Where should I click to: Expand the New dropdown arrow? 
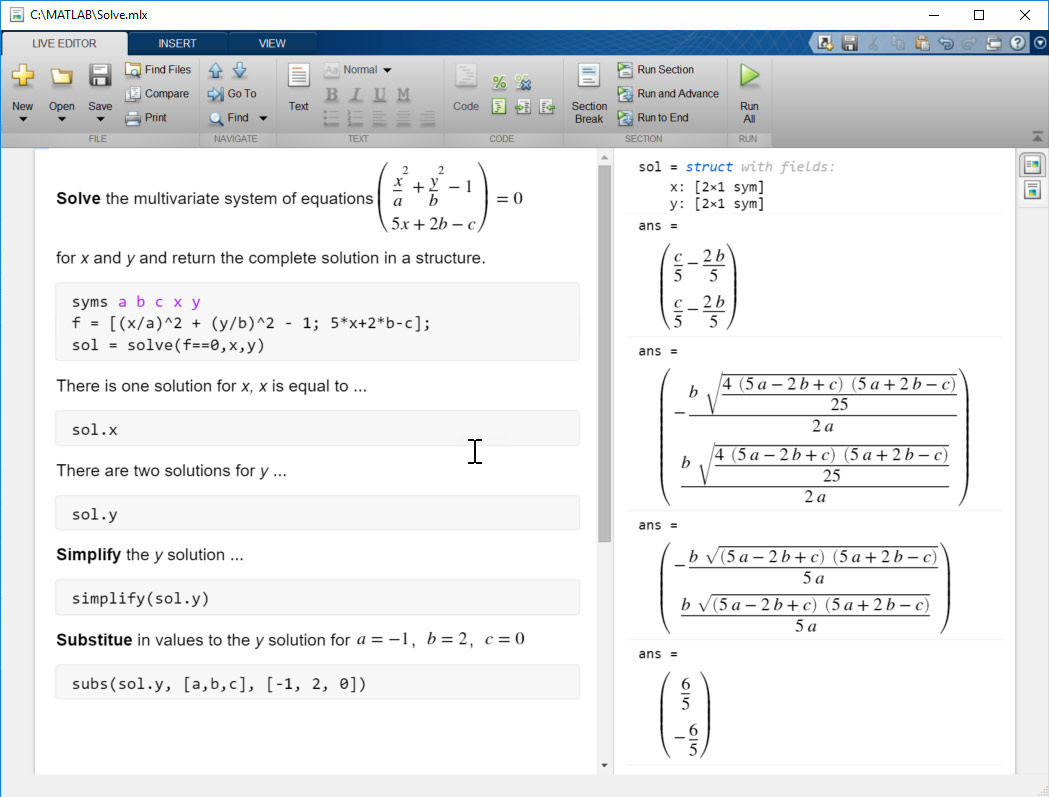click(22, 119)
